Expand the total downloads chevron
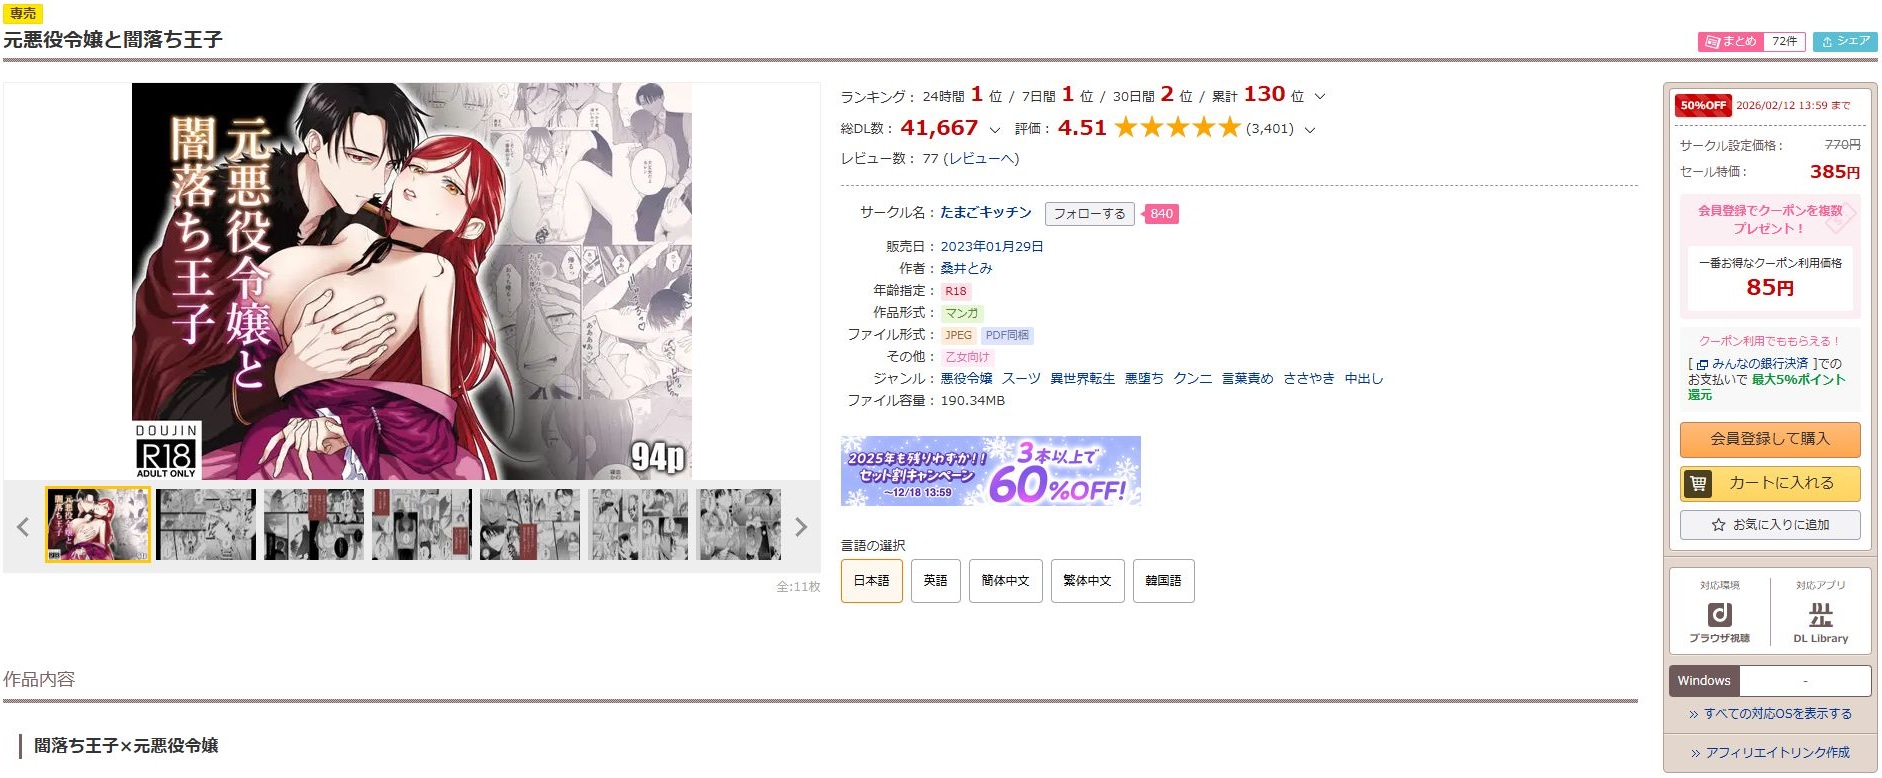The image size is (1882, 778). click(x=994, y=129)
